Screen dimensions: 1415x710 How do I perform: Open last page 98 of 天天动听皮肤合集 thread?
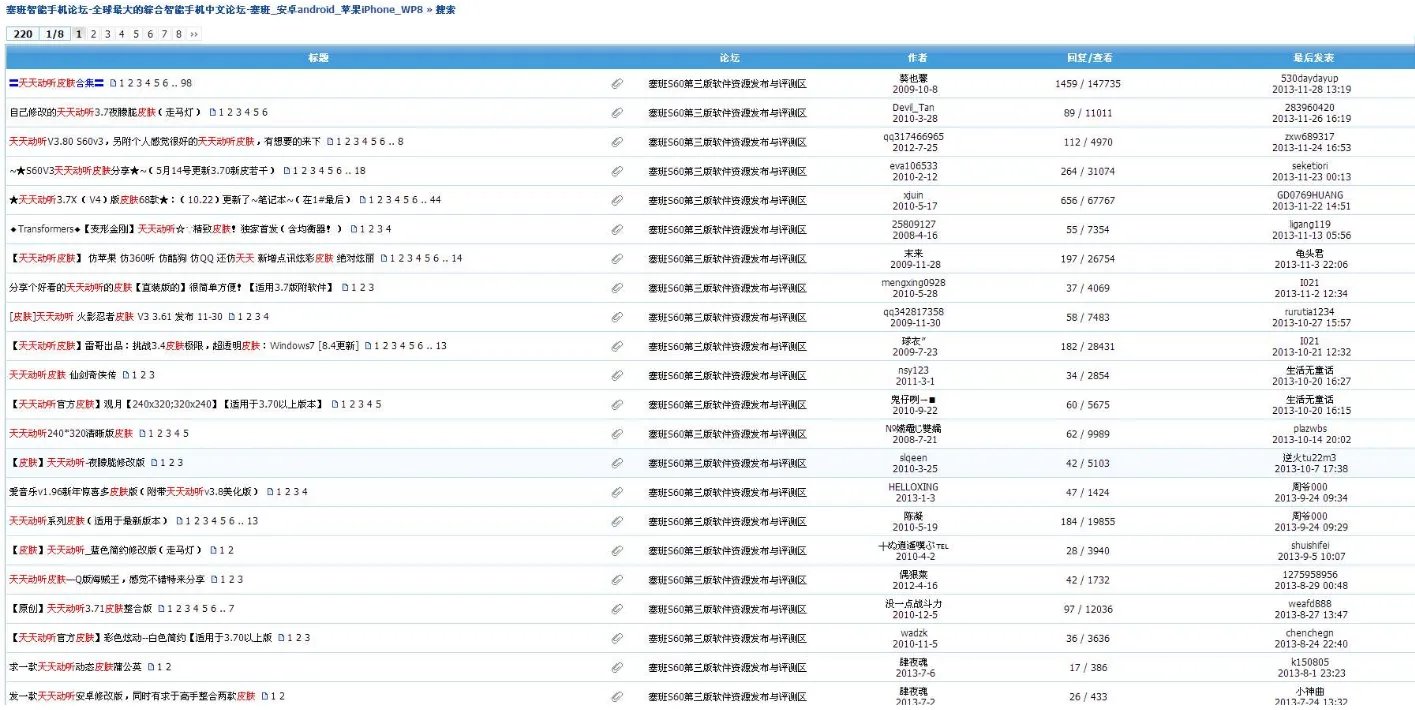[186, 83]
